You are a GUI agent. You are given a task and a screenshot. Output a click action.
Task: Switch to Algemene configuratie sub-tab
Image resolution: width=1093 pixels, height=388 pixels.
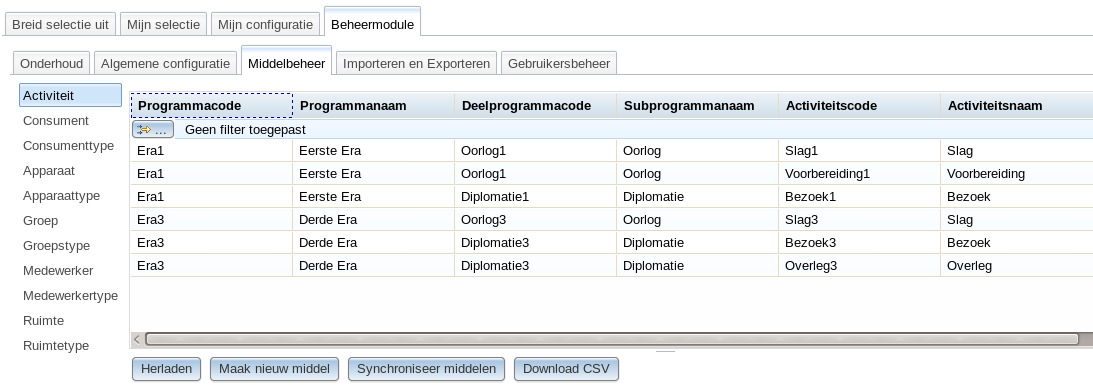pos(165,63)
